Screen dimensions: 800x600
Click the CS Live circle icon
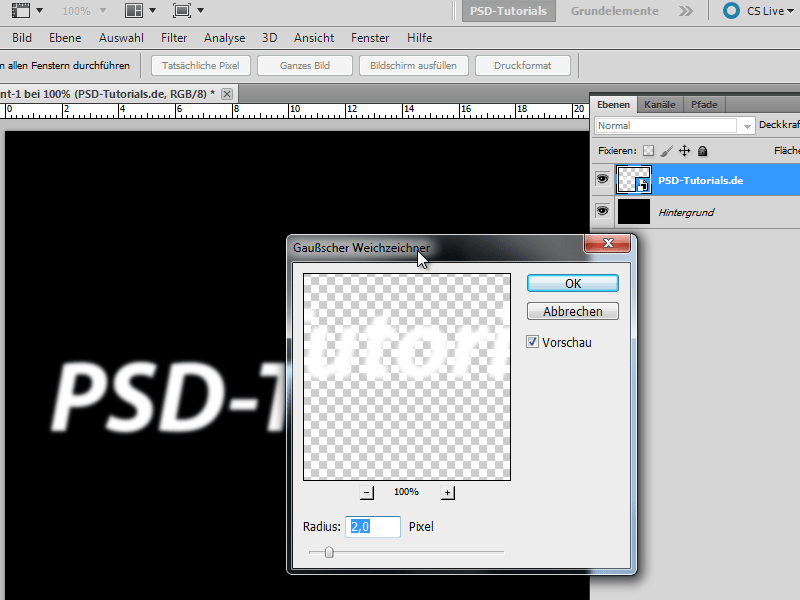(x=731, y=11)
